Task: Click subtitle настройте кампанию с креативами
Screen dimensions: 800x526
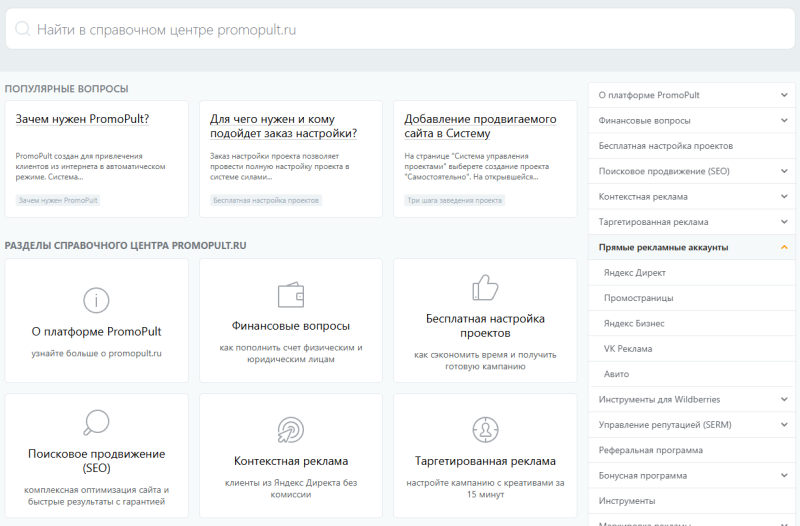Action: (485, 488)
